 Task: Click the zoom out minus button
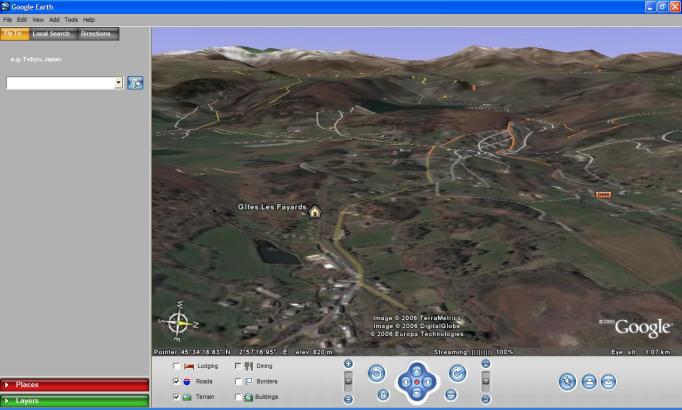click(x=348, y=399)
